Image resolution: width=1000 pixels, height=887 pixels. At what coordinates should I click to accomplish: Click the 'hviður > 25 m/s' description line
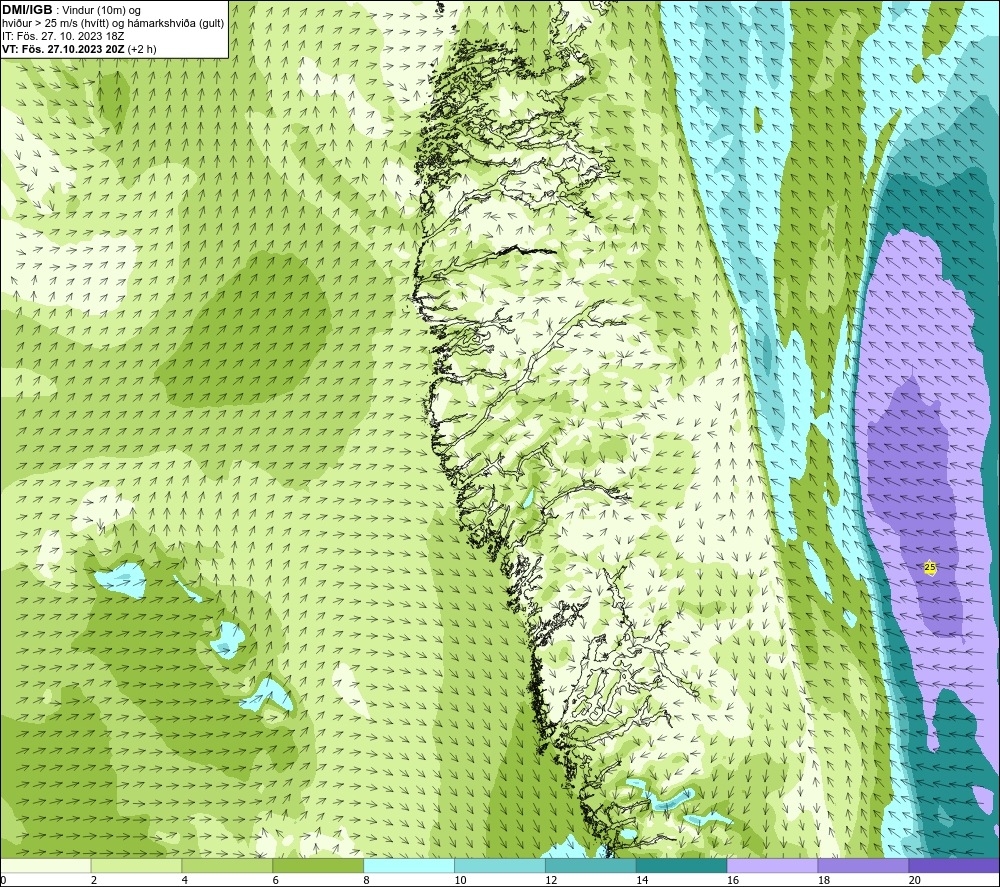click(x=113, y=24)
